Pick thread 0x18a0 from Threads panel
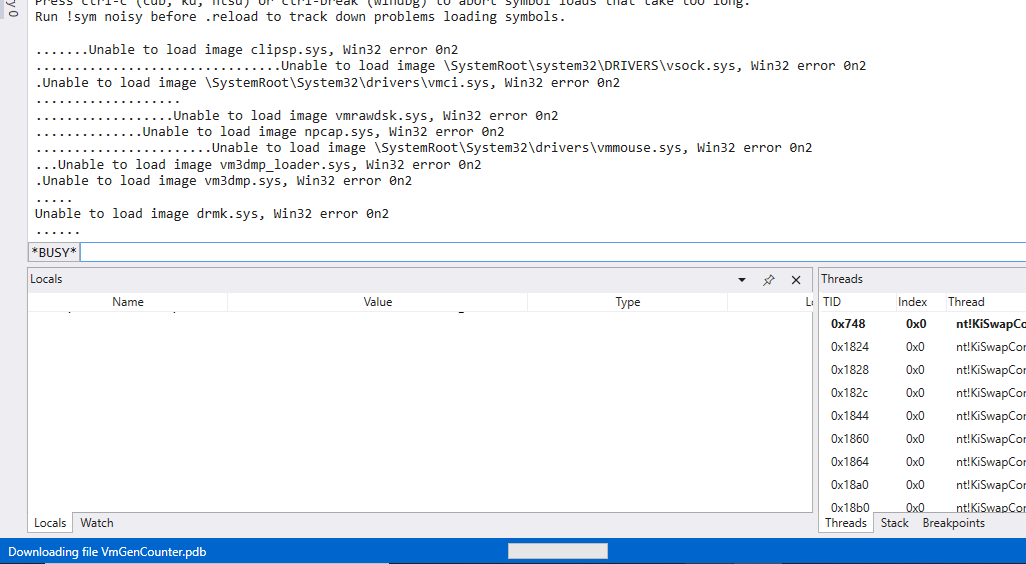This screenshot has width=1026, height=564. (x=850, y=485)
